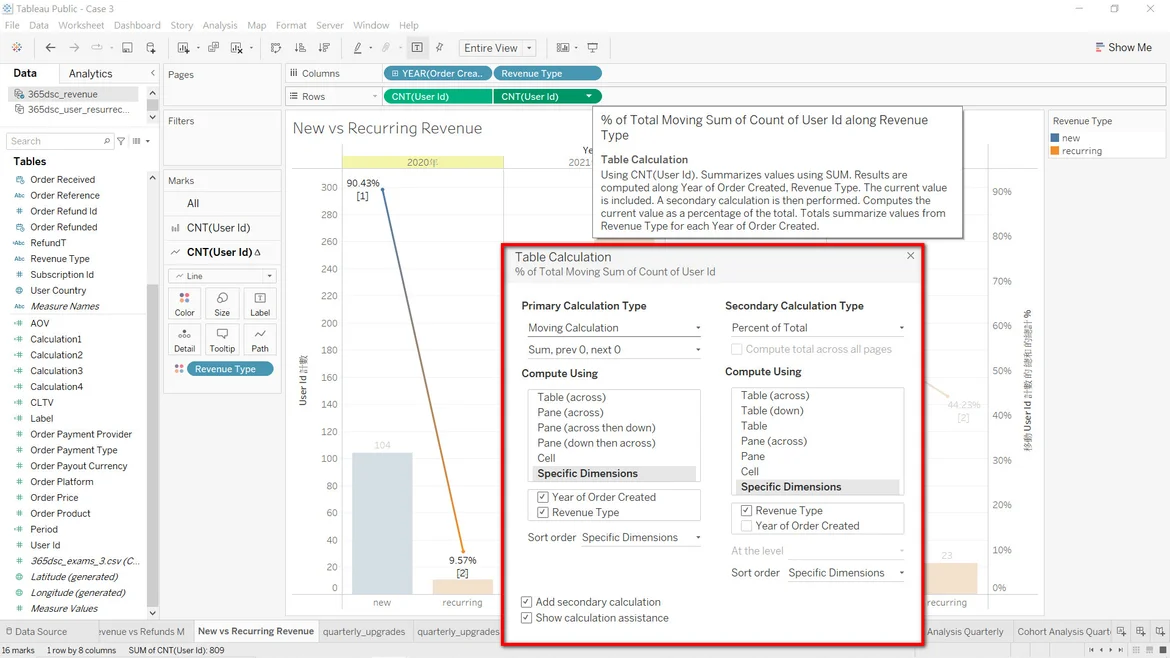Screen dimensions: 1170x658
Task: Click the Swap Rows and Columns icon
Action: [x=276, y=48]
